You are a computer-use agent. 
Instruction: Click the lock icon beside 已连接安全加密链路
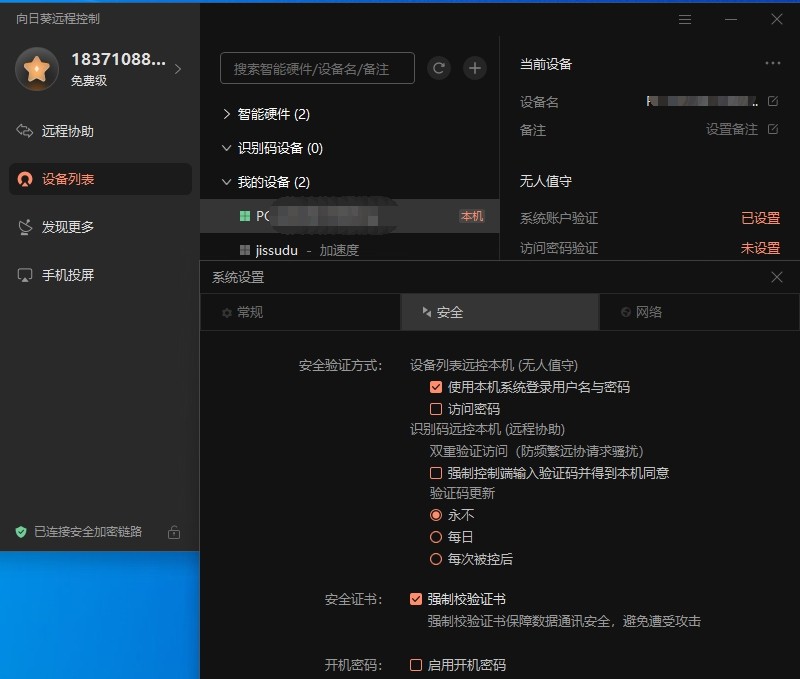point(172,533)
